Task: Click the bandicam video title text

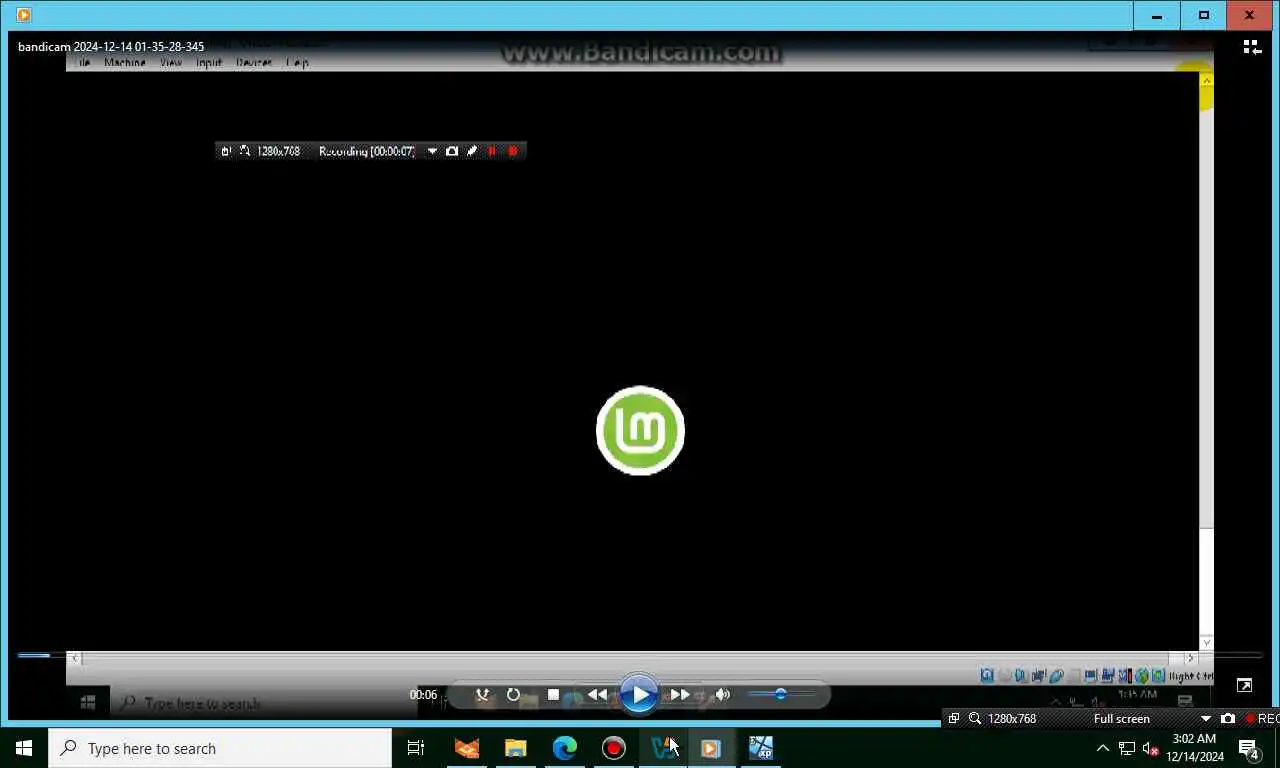Action: (111, 47)
